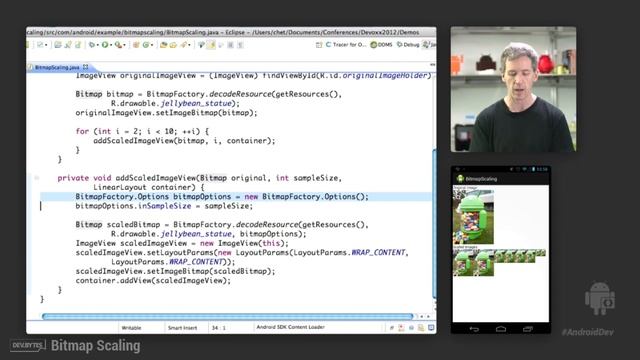
Task: Click the Run green play button in toolbar
Action: tap(105, 45)
